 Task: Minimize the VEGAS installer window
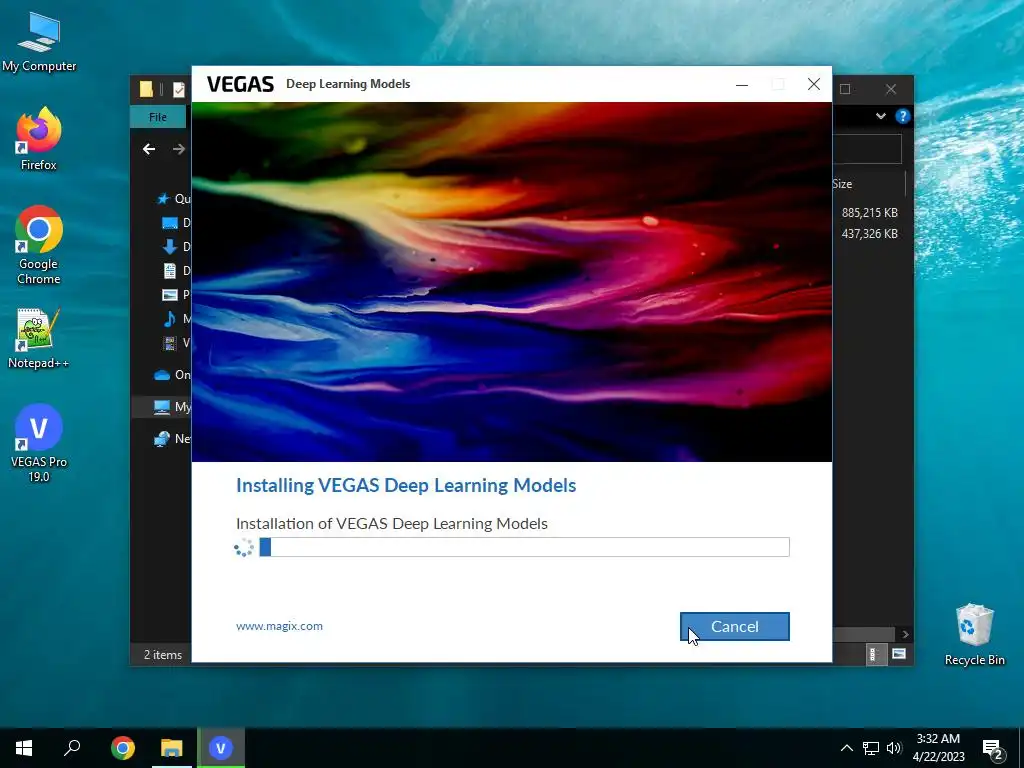(x=742, y=84)
